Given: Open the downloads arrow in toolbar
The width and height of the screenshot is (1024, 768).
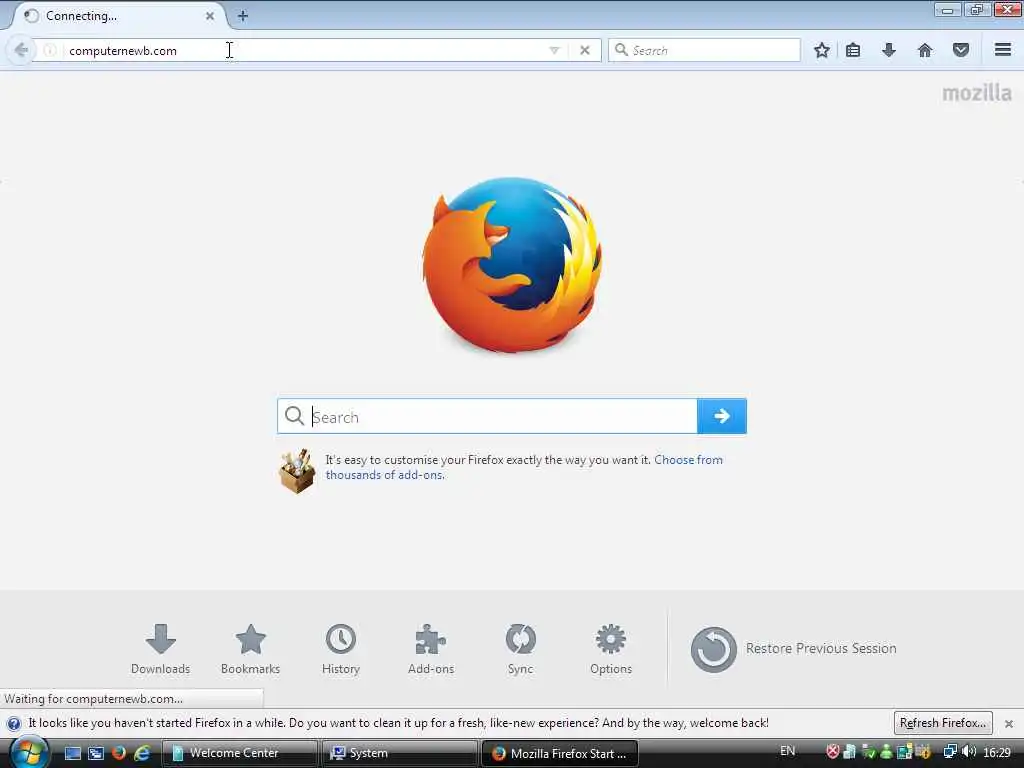Looking at the screenshot, I should click(x=889, y=50).
